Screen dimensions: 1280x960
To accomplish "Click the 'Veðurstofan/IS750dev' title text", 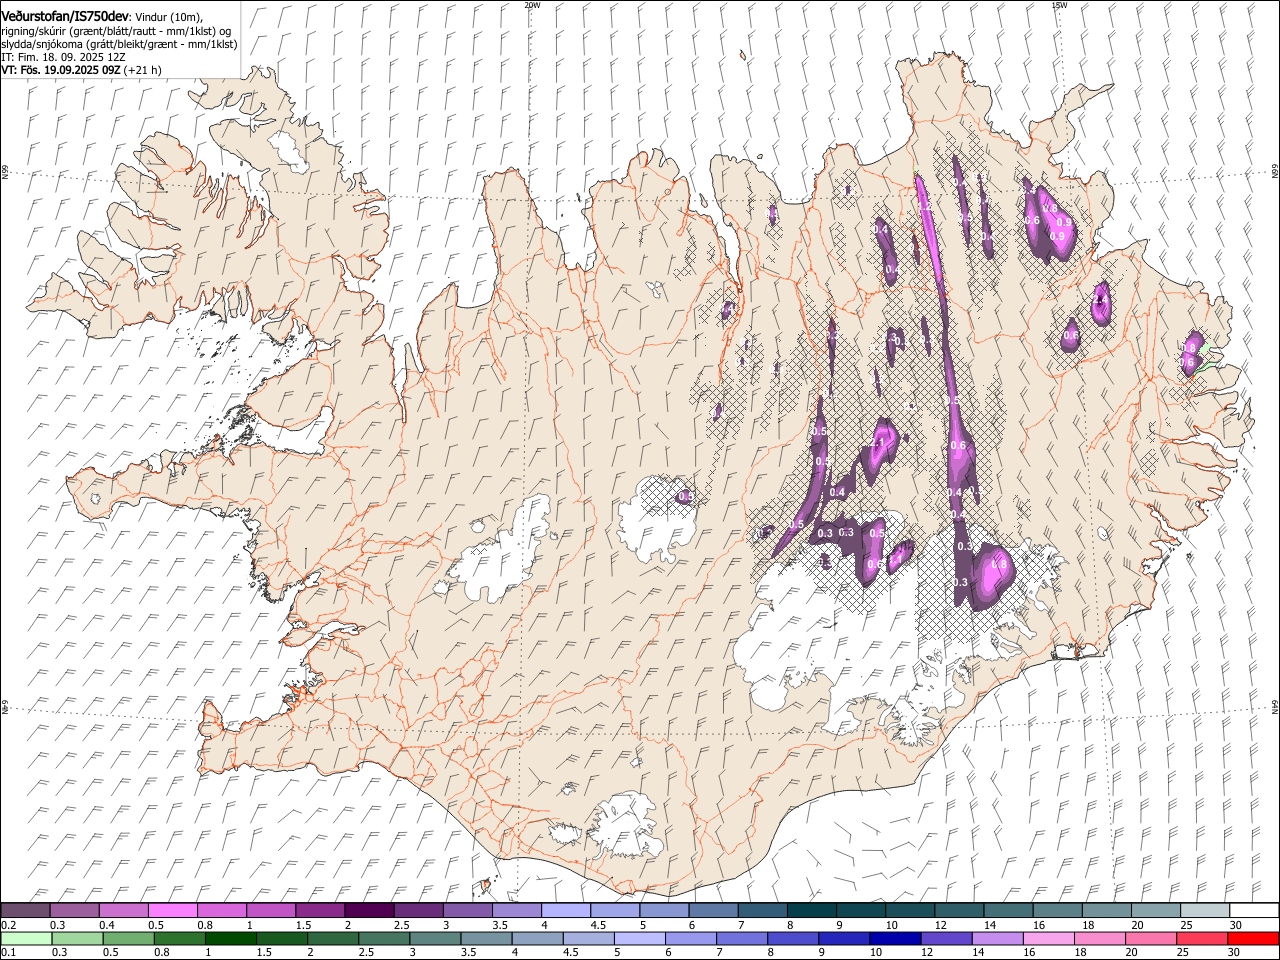I will [x=66, y=16].
